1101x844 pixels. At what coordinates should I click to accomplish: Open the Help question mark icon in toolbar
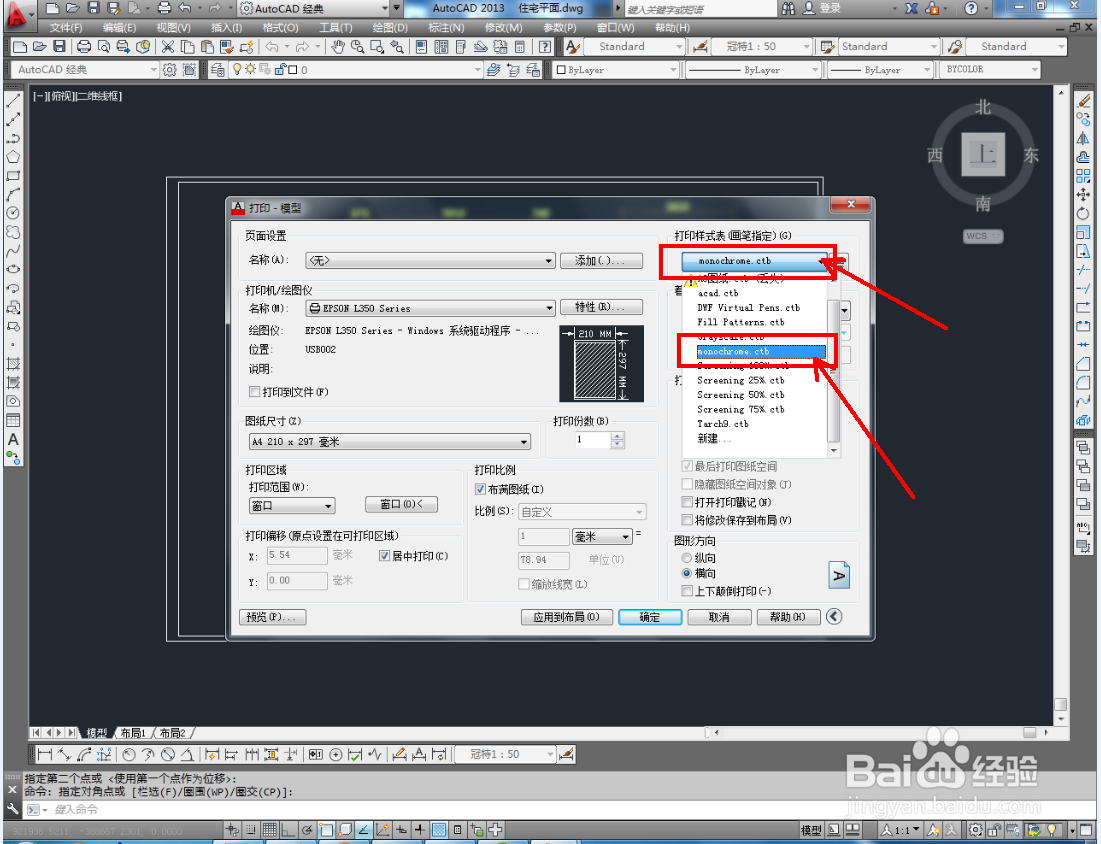point(544,47)
